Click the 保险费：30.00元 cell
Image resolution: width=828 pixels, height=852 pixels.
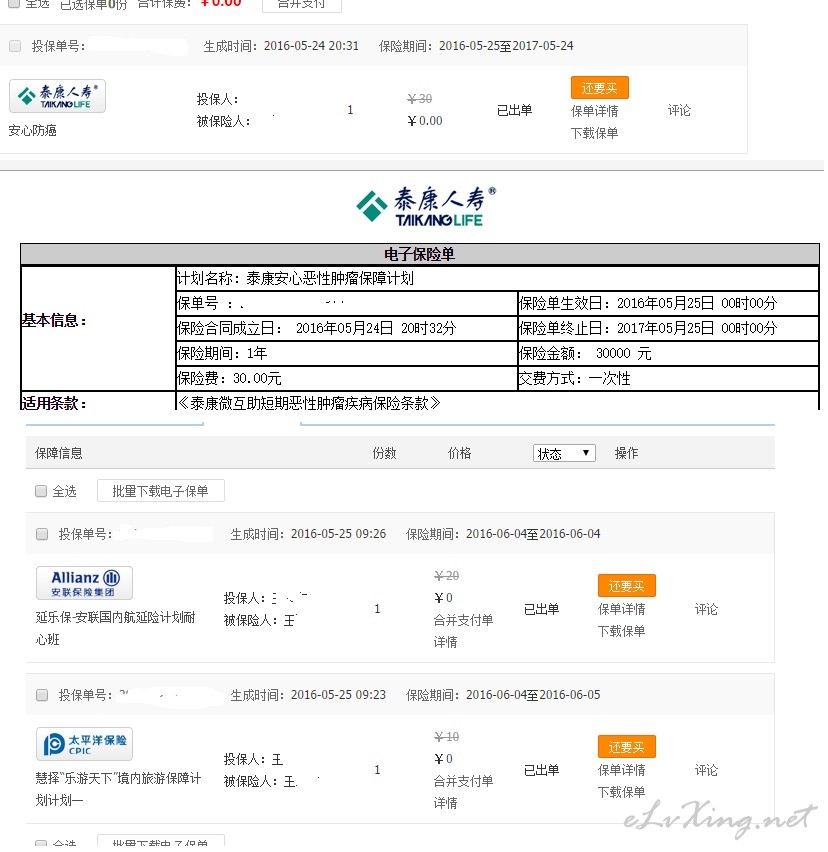[347, 378]
